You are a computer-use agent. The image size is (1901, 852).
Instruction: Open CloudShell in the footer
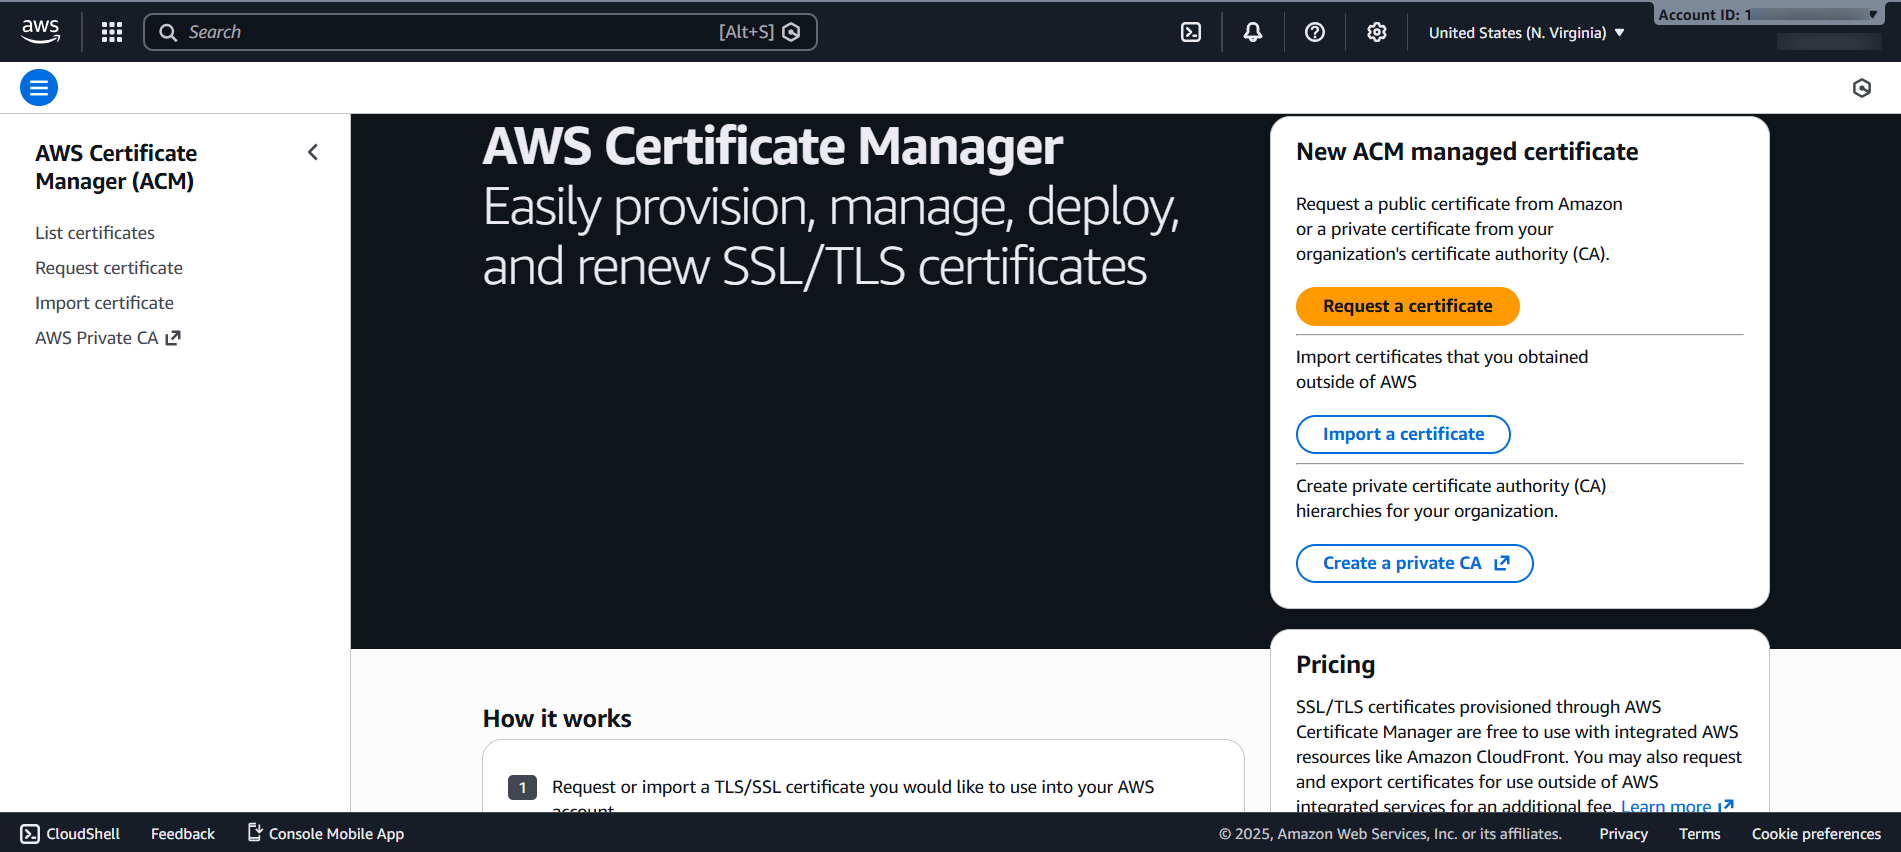coord(70,833)
